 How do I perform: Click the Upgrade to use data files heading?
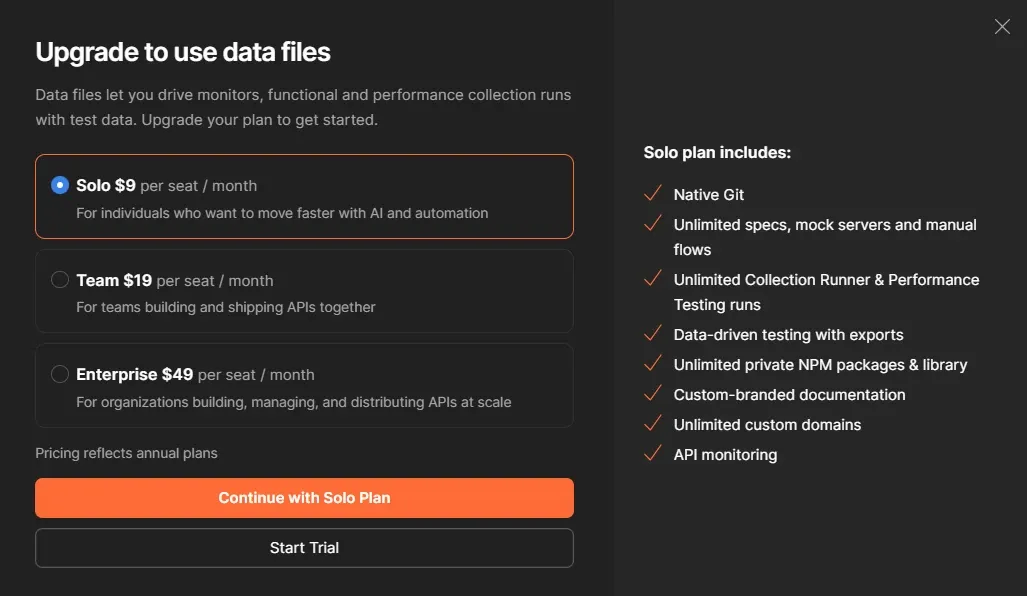[x=183, y=51]
